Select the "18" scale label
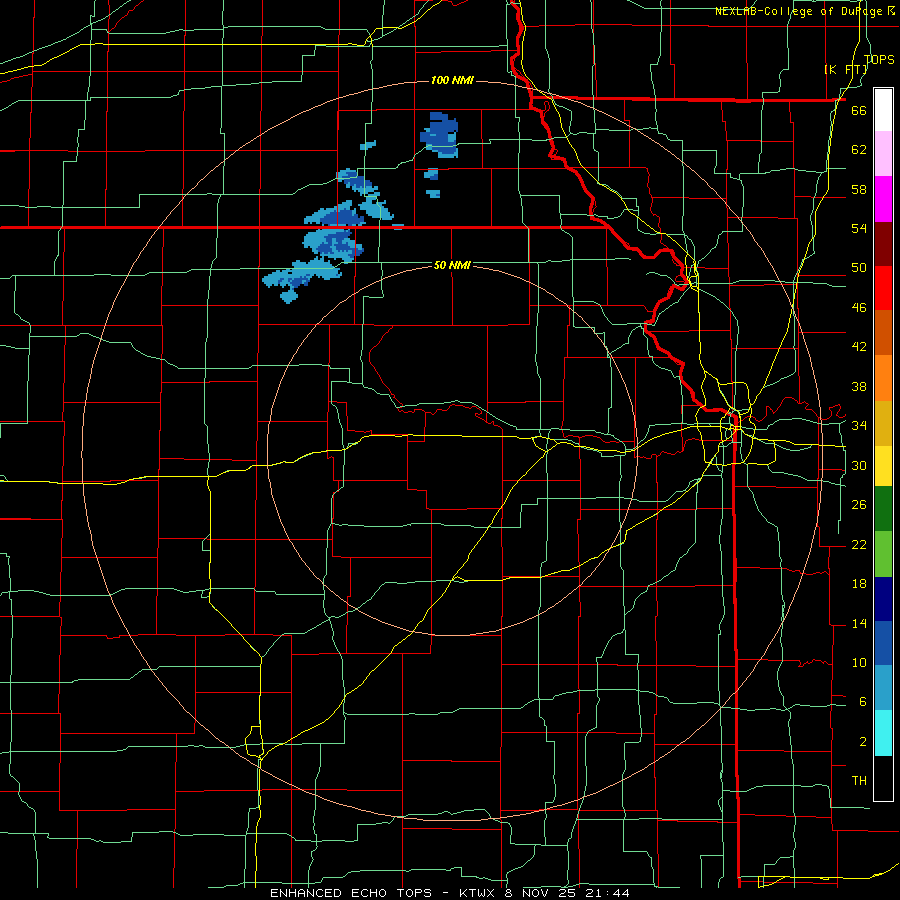The image size is (900, 900). 859,584
